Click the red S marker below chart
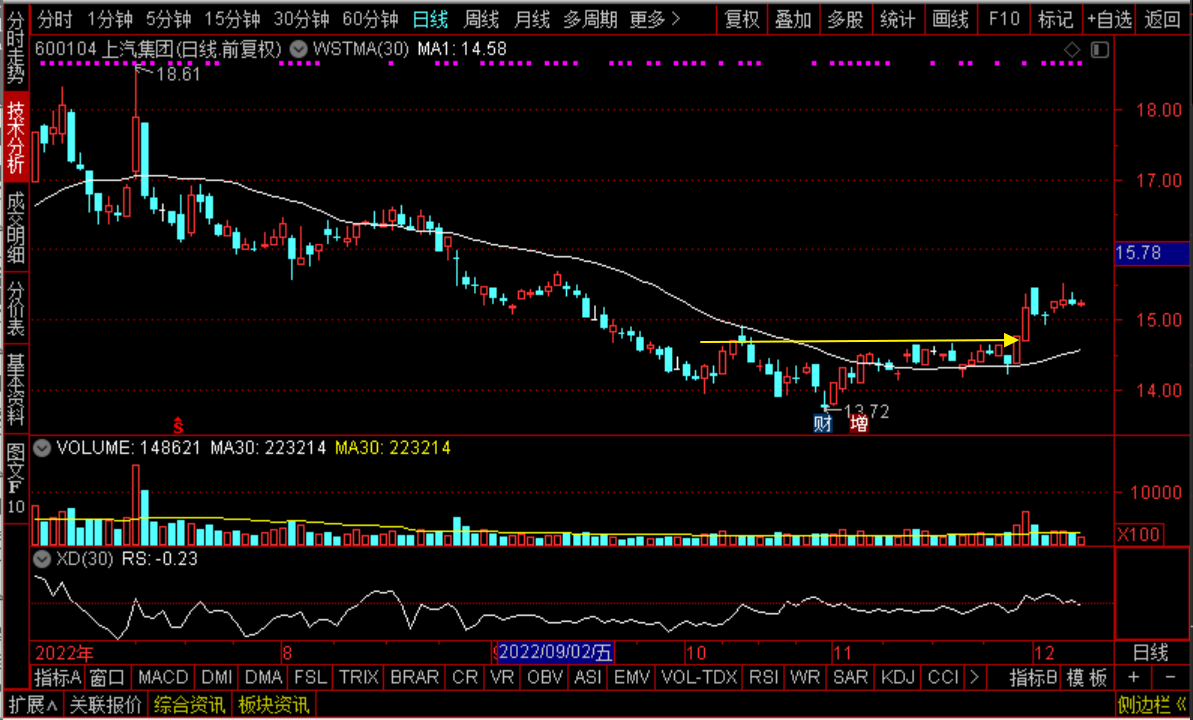The image size is (1193, 720). pyautogui.click(x=178, y=425)
